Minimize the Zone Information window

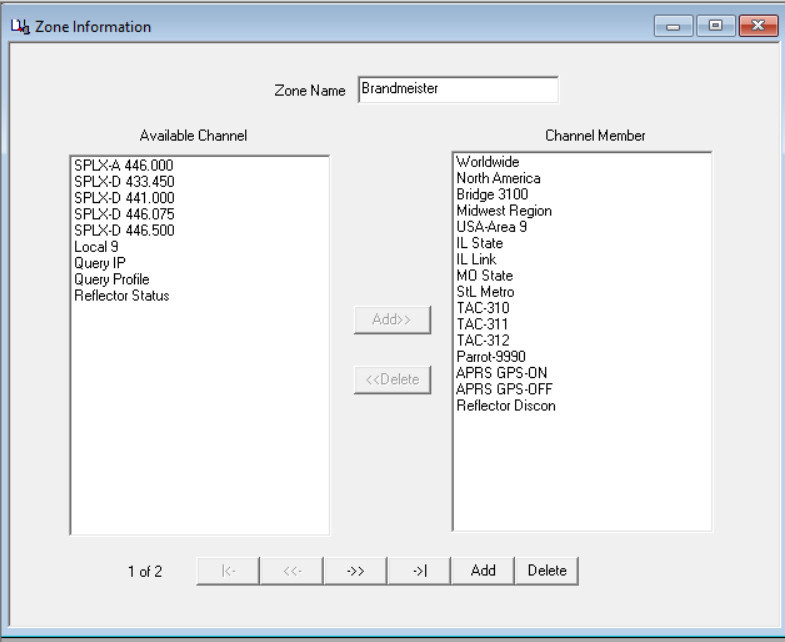(x=673, y=26)
